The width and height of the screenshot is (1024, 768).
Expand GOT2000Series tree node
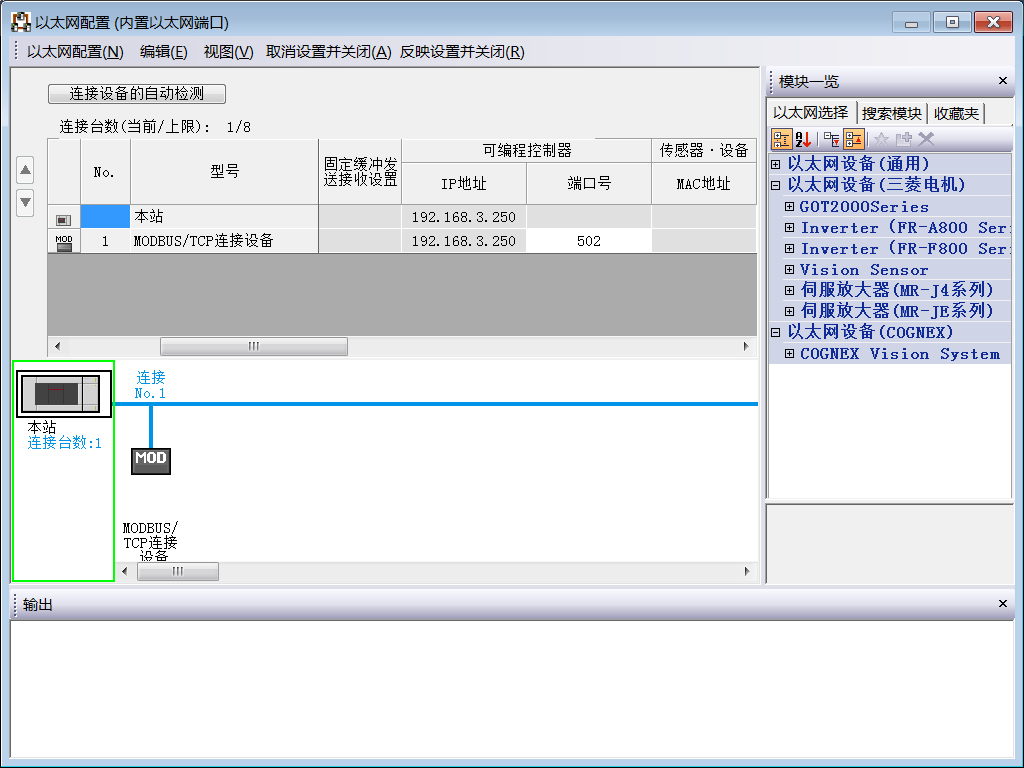[x=790, y=207]
